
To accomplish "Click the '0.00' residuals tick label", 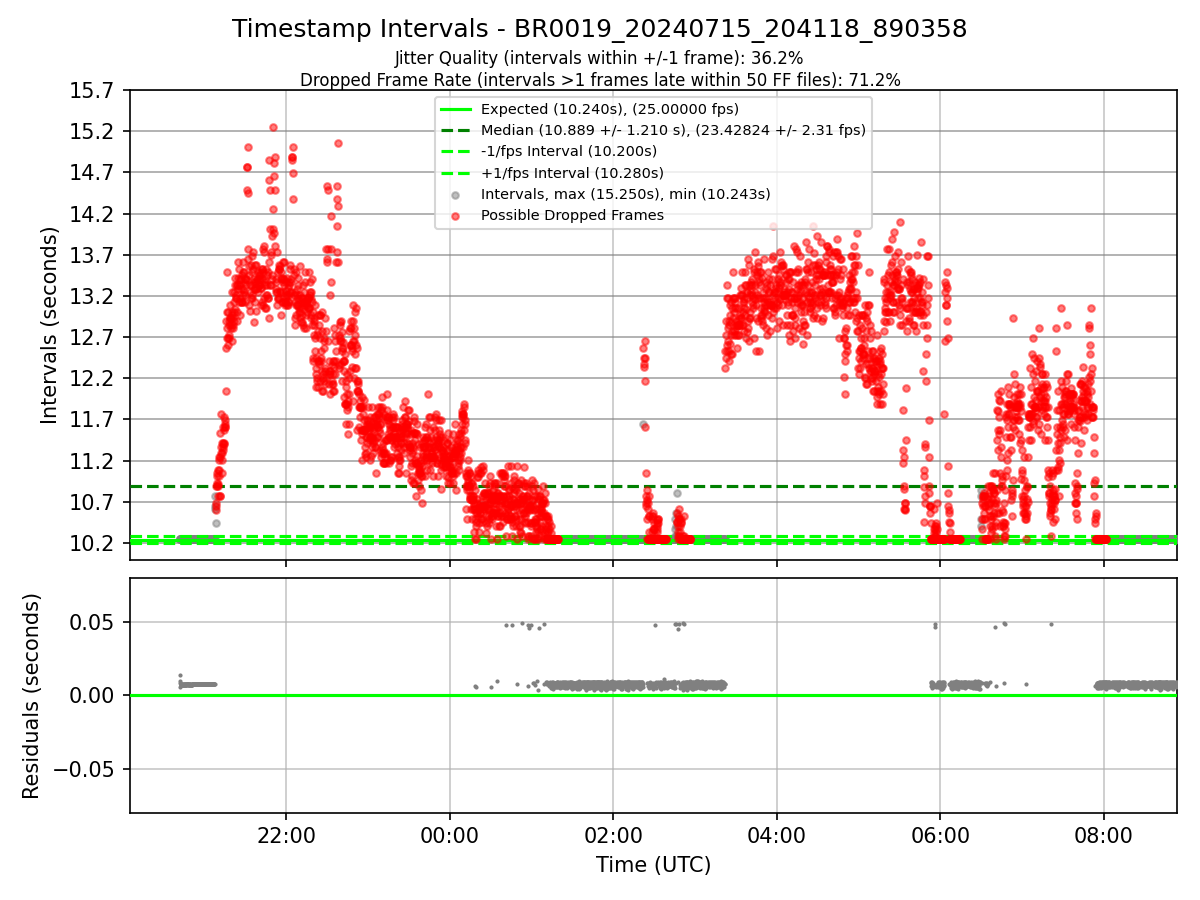I will (93, 696).
